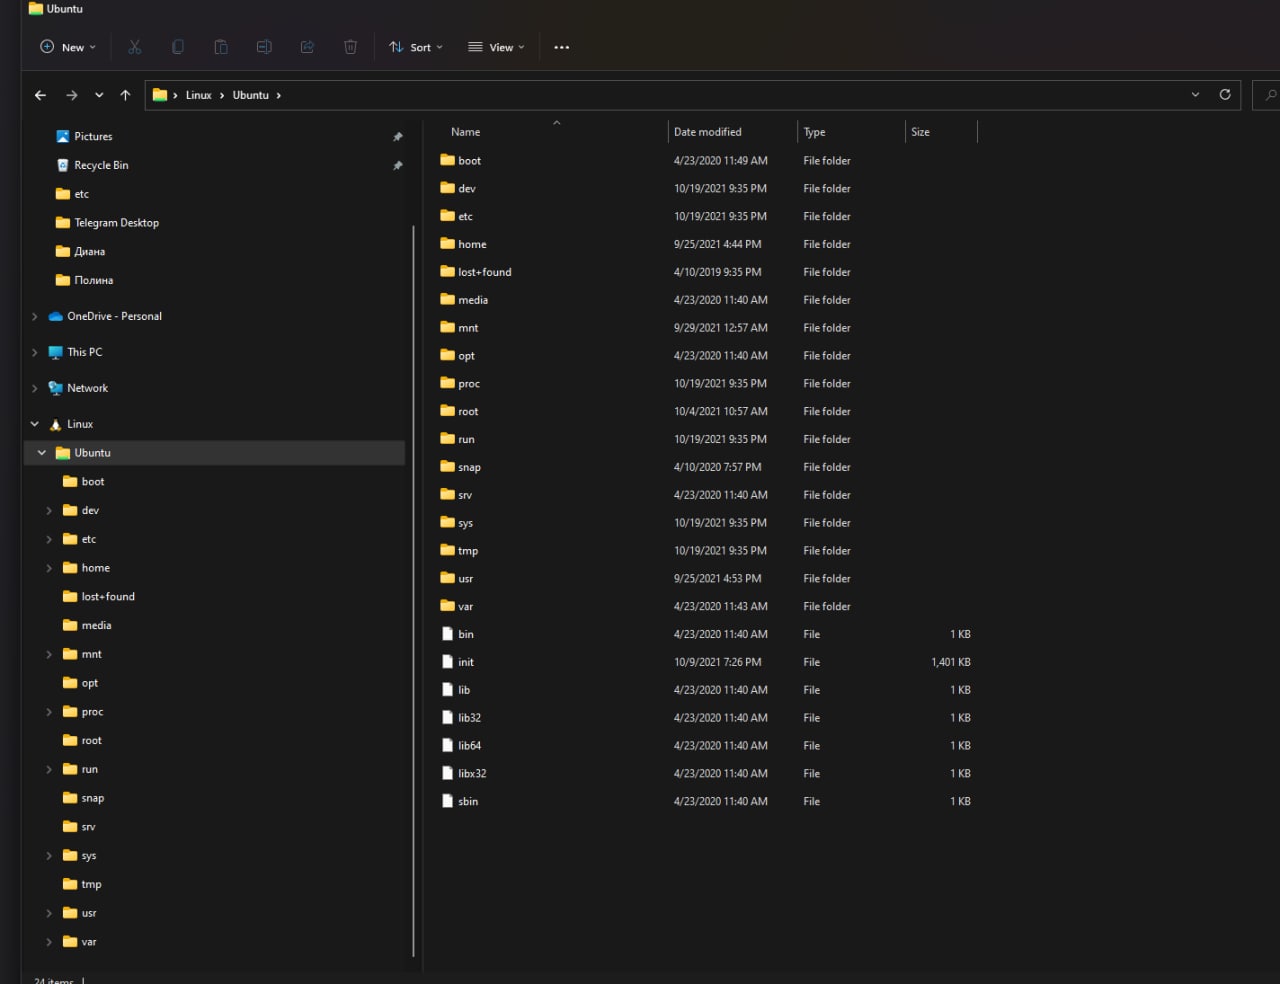Open the New item dropdown
Screen dimensions: 1280x984
tap(68, 47)
